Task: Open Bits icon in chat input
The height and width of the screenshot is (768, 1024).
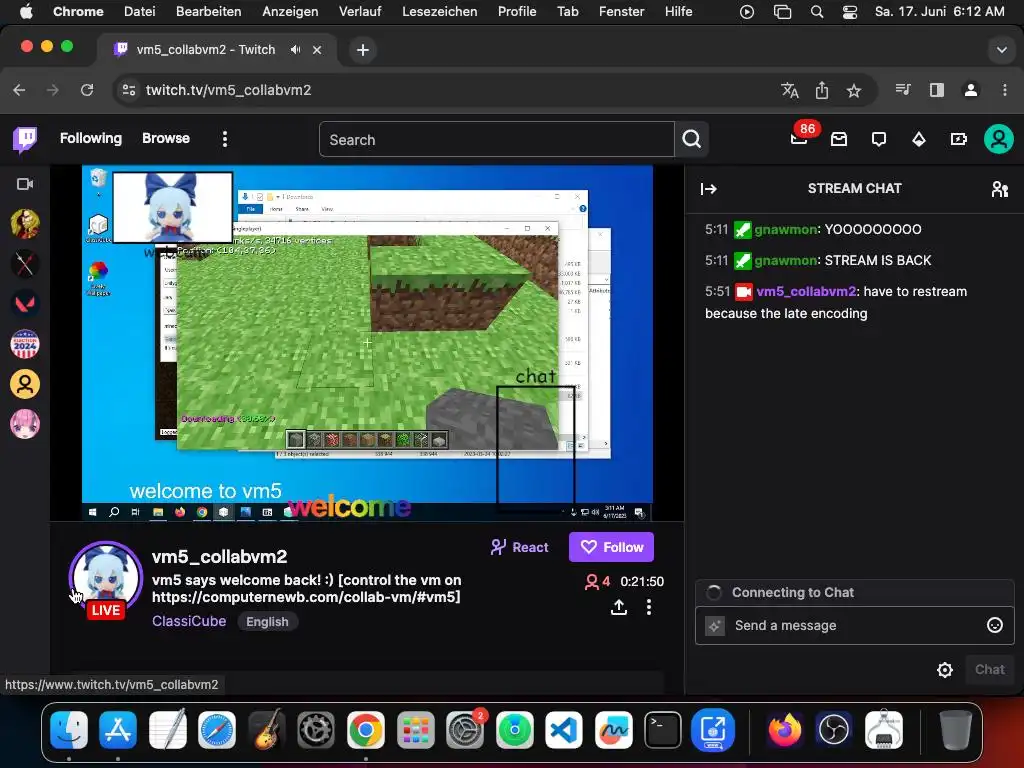Action: (x=715, y=626)
